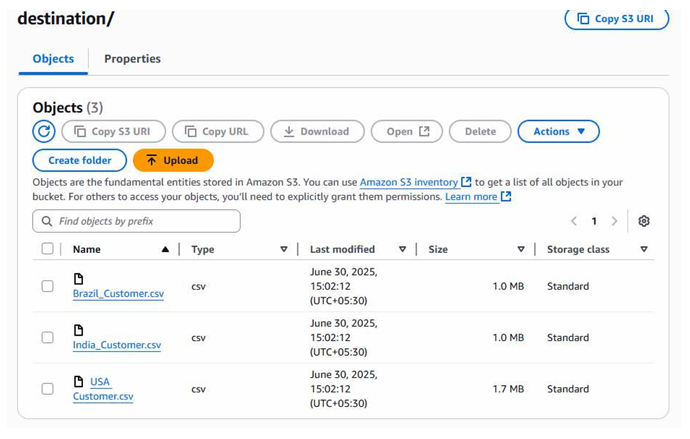Sort by Storage class column arrow
Image resolution: width=690 pixels, height=439 pixels.
[x=643, y=249]
